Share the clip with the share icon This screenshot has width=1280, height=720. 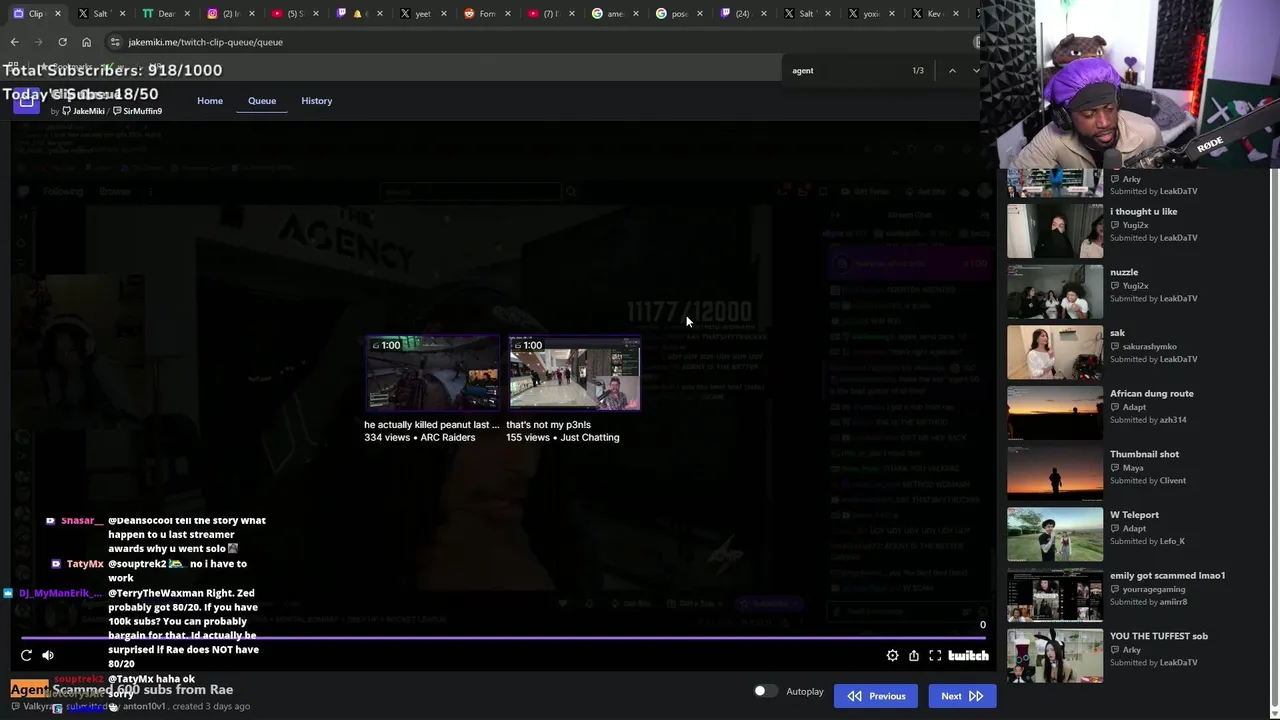(914, 655)
